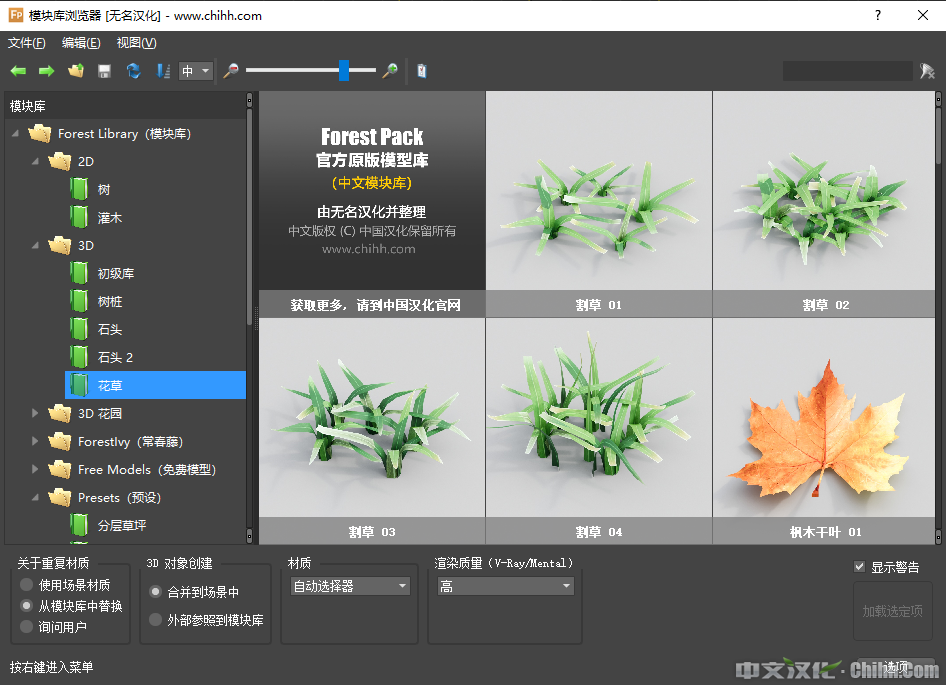Viewport: 946px width, 685px height.
Task: Click the thumbnail size slider handle
Action: [x=344, y=70]
